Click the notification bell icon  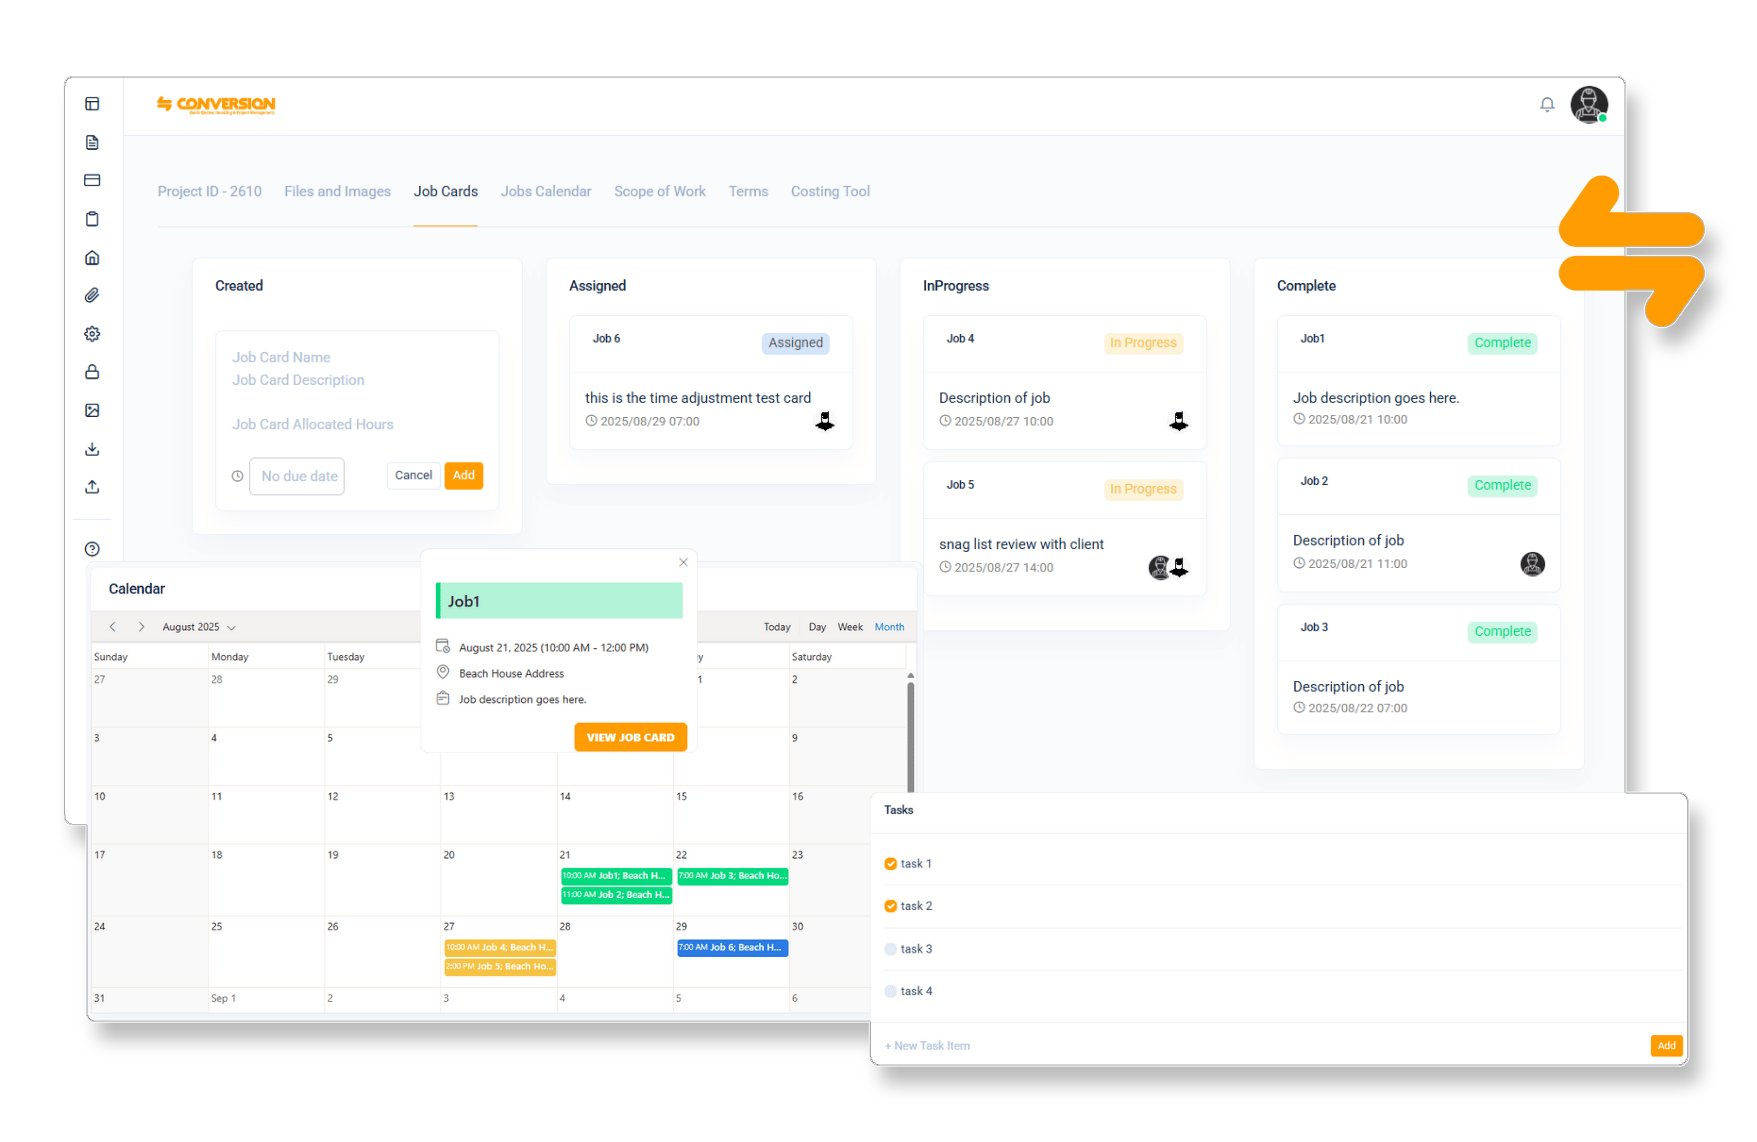click(x=1546, y=105)
